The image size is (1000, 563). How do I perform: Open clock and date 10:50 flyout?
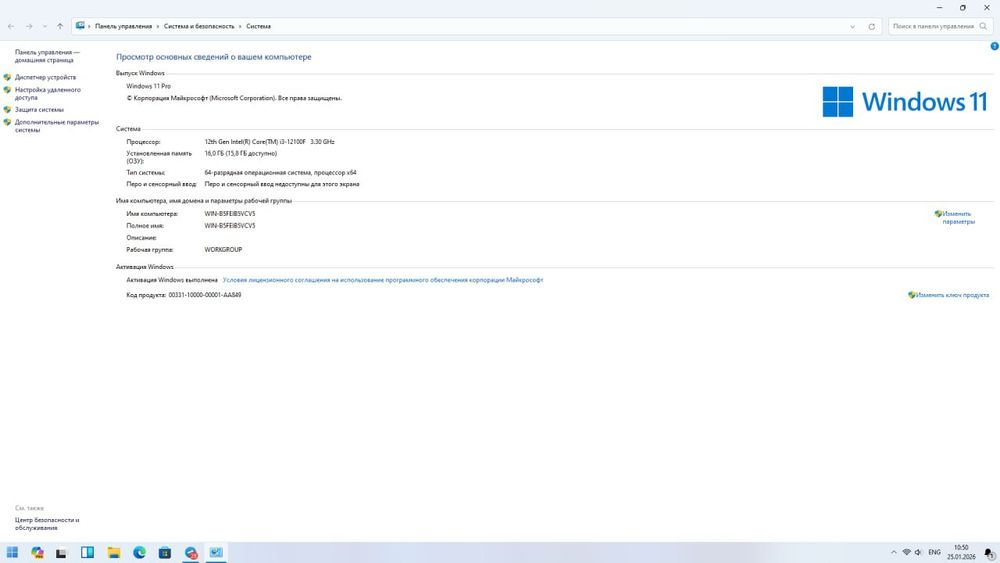[961, 552]
